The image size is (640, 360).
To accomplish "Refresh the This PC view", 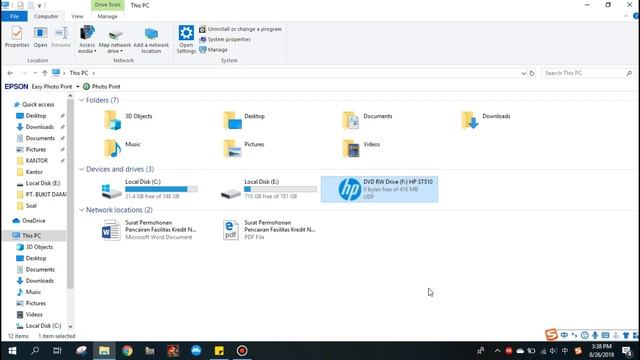I will (532, 73).
